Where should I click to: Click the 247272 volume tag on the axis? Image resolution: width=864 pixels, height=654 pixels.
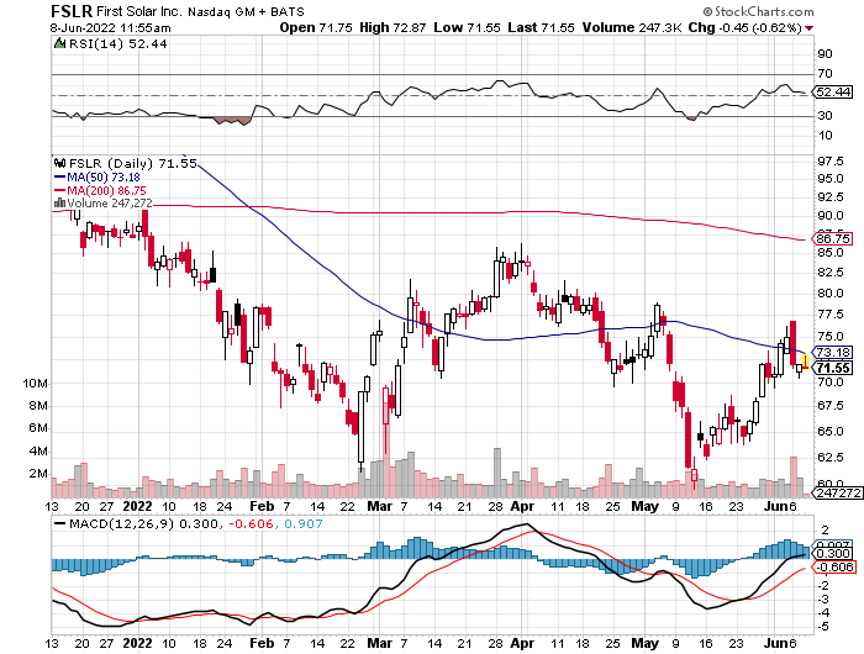[x=839, y=493]
